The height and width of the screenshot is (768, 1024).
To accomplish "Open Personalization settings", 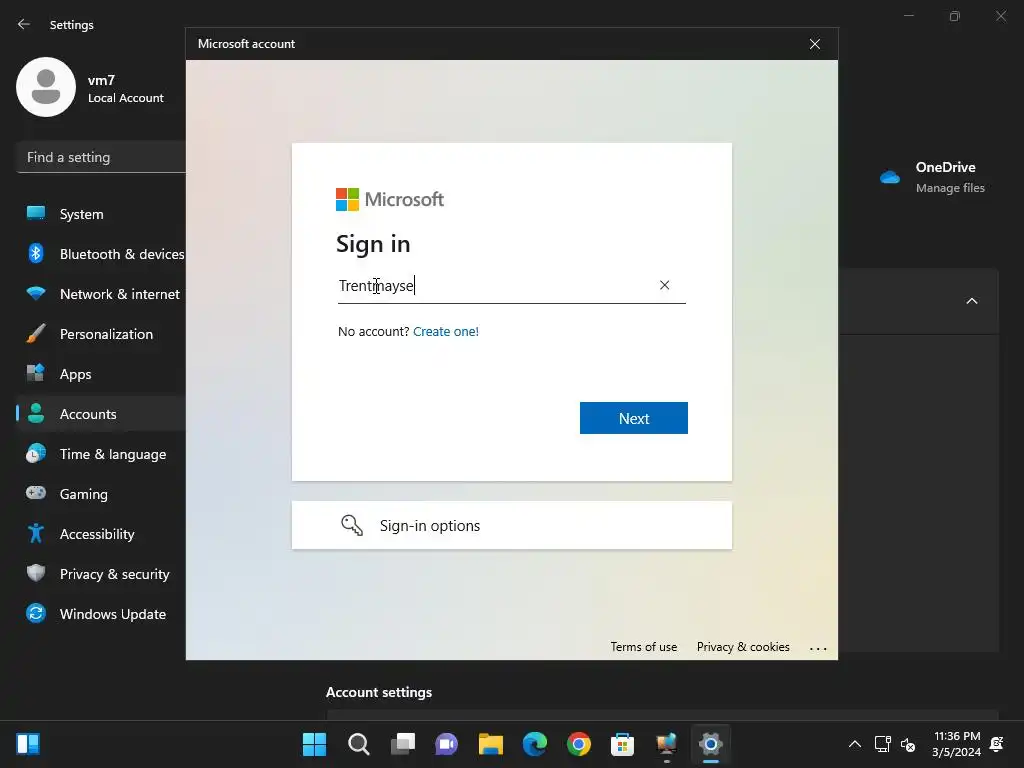I will pyautogui.click(x=101, y=334).
